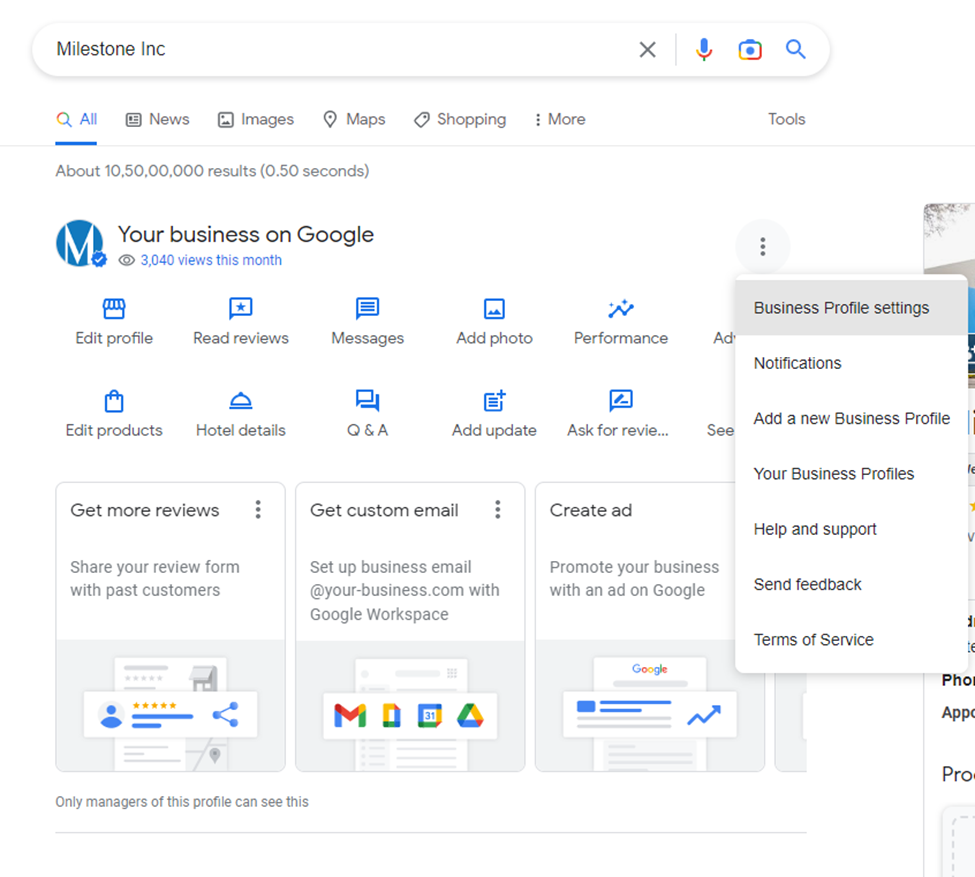Select Business Profile settings menu item
The width and height of the screenshot is (975, 877).
tap(851, 308)
